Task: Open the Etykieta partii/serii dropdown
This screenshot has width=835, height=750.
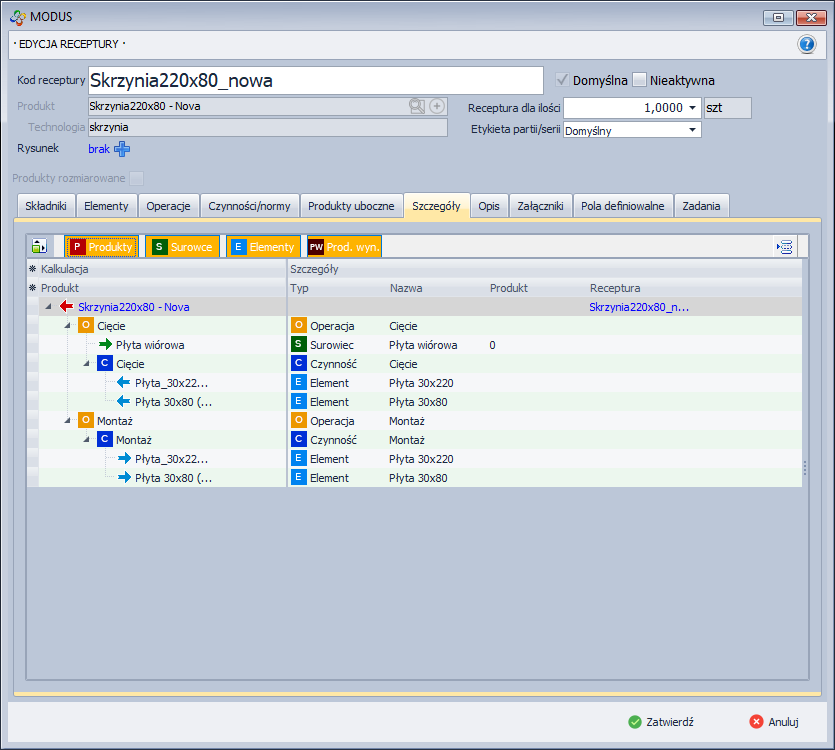Action: 691,130
